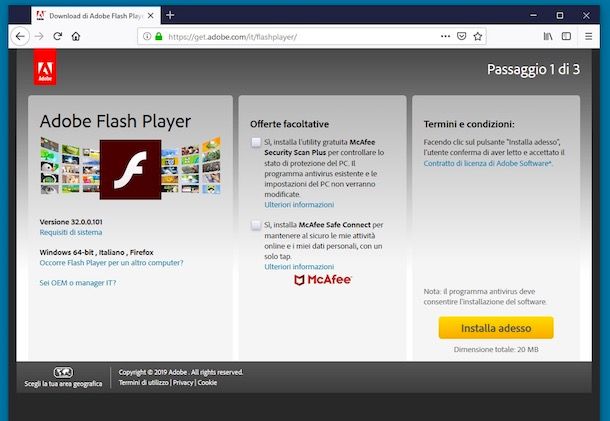This screenshot has height=421, width=610.
Task: Open the Requisiti di sistema link
Action: click(x=71, y=232)
